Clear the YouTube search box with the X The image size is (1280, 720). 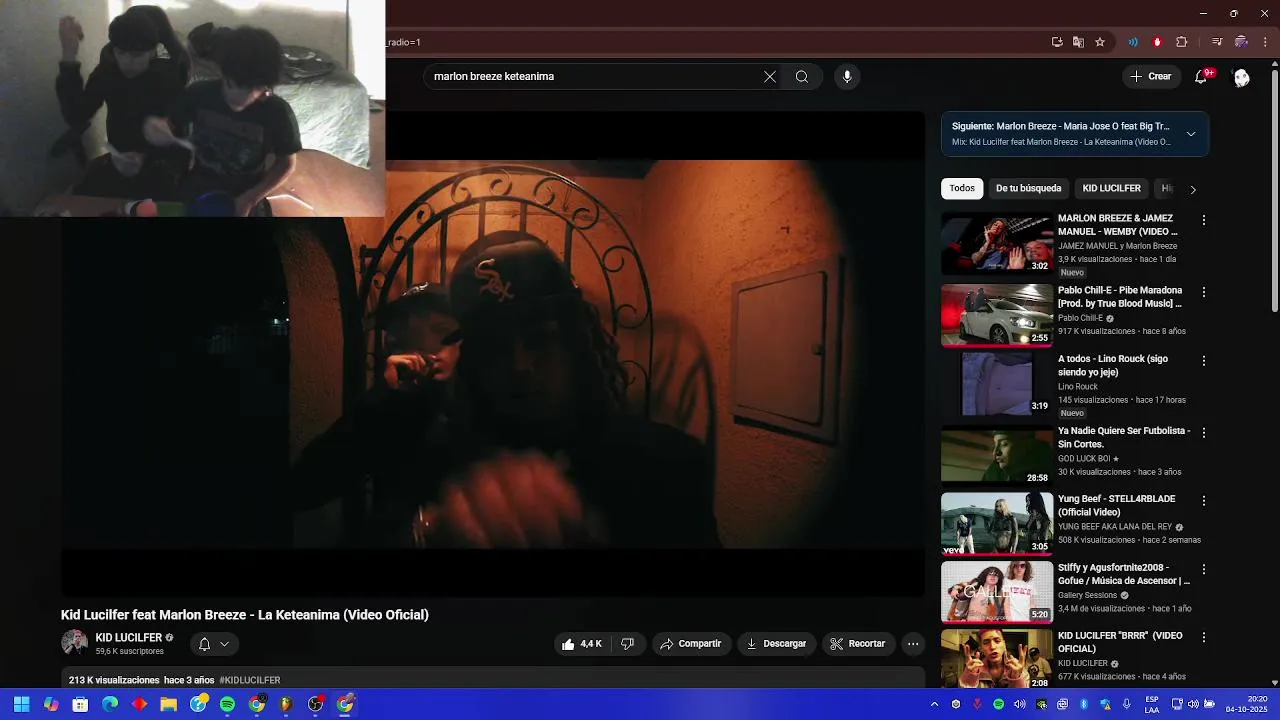770,77
